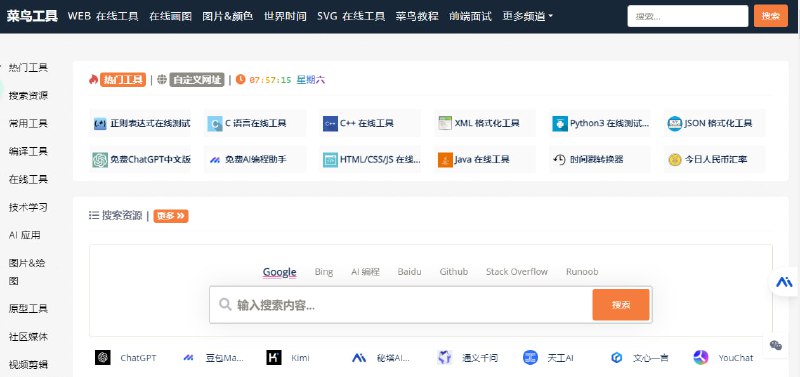Viewport: 800px width, 377px height.
Task: Click the YouChat logo icon
Action: click(701, 358)
